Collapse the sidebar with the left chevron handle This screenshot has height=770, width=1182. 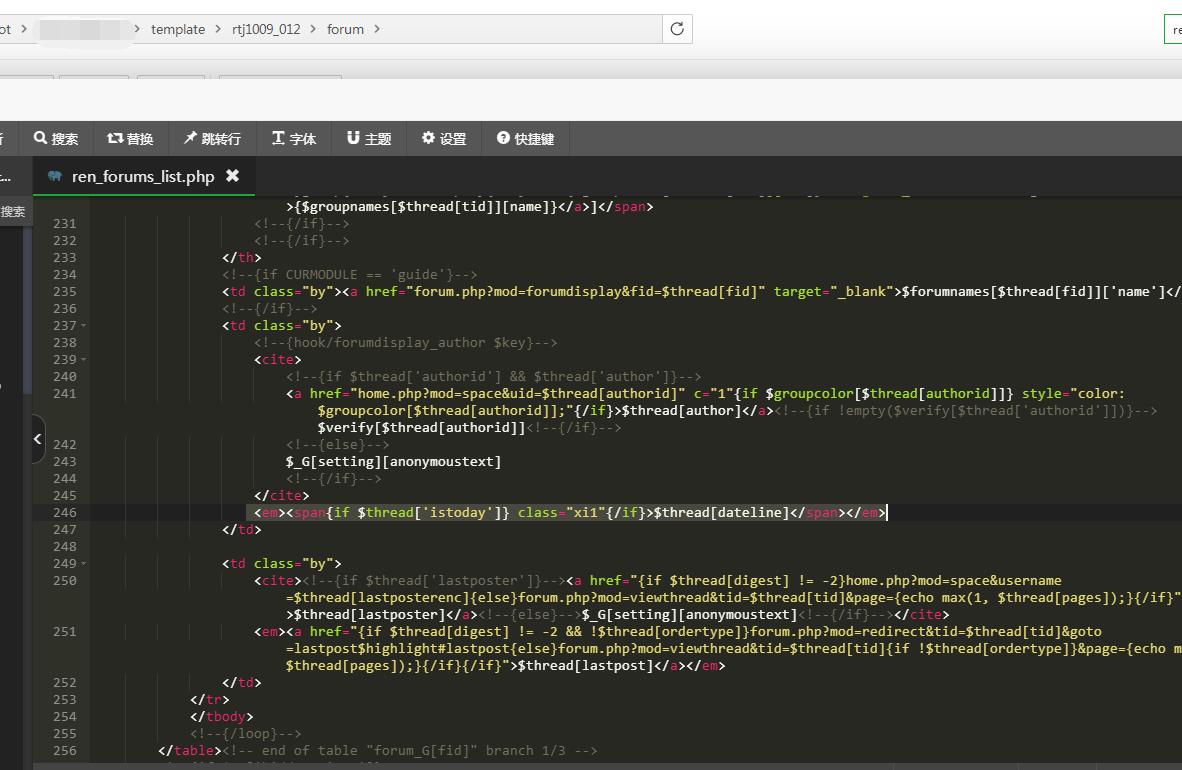pyautogui.click(x=38, y=438)
